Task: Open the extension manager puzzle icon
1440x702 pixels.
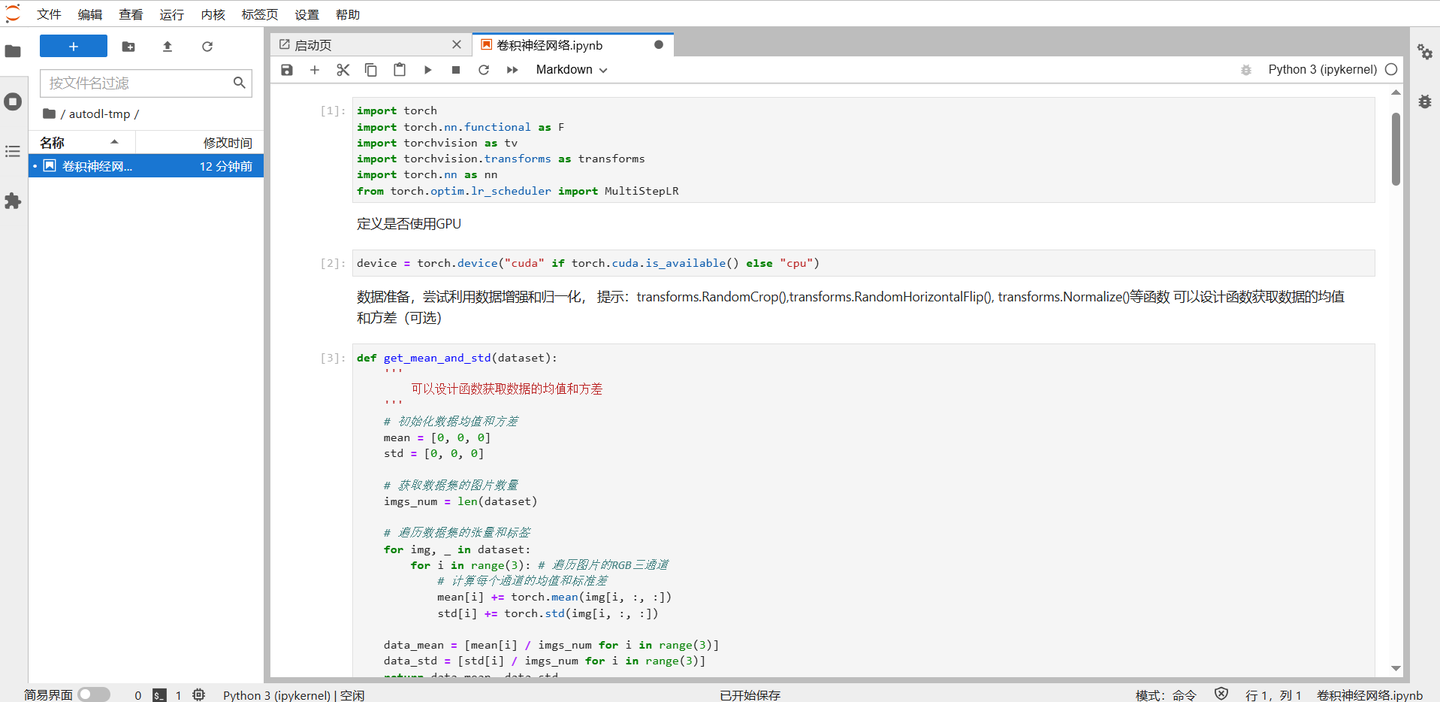Action: [13, 201]
